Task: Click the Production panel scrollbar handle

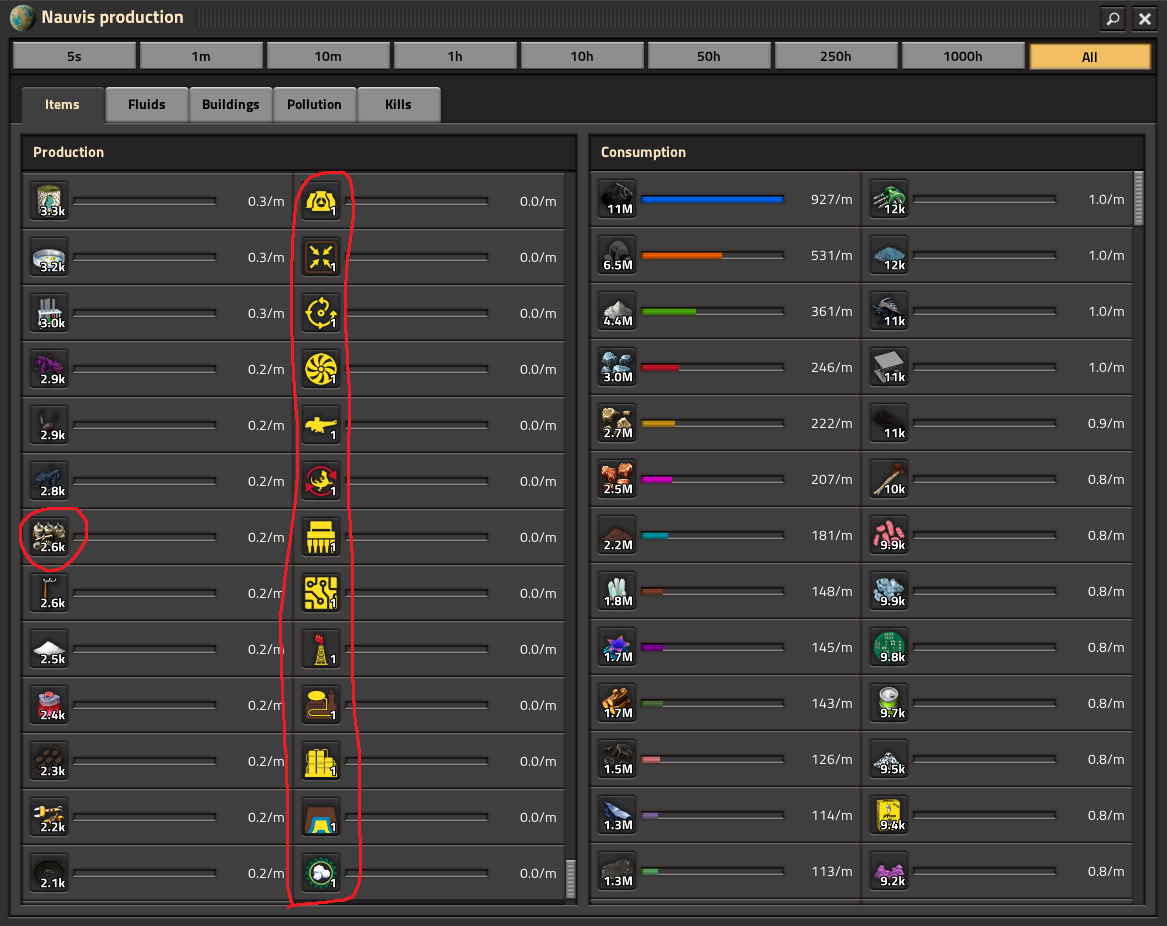Action: pos(571,879)
